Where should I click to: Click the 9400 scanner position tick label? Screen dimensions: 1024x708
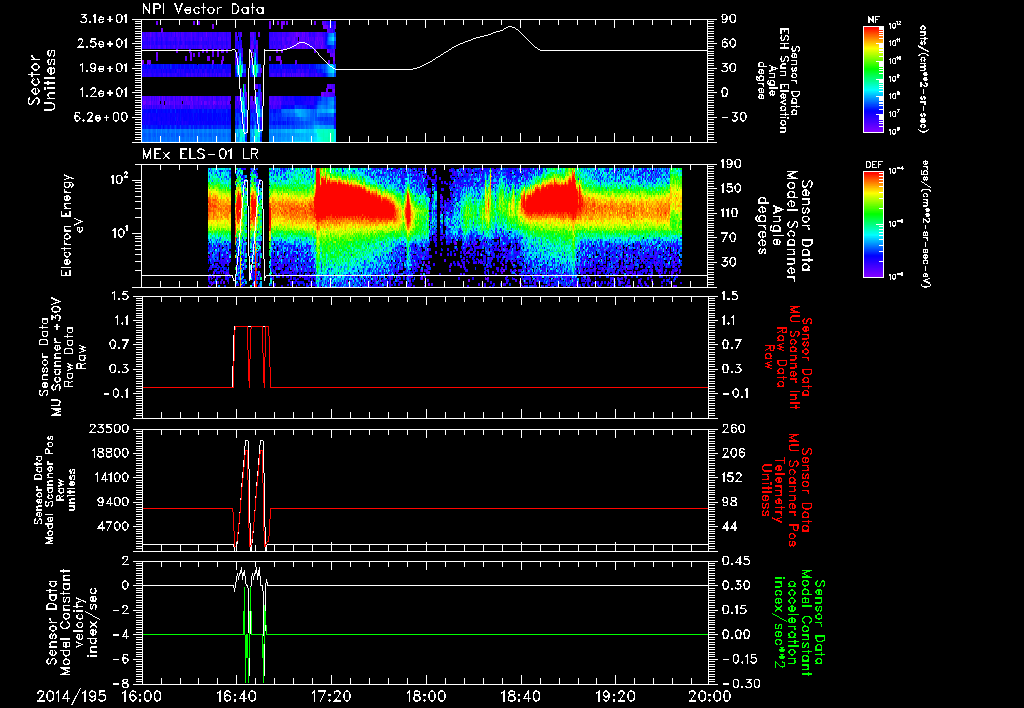pyautogui.click(x=114, y=502)
